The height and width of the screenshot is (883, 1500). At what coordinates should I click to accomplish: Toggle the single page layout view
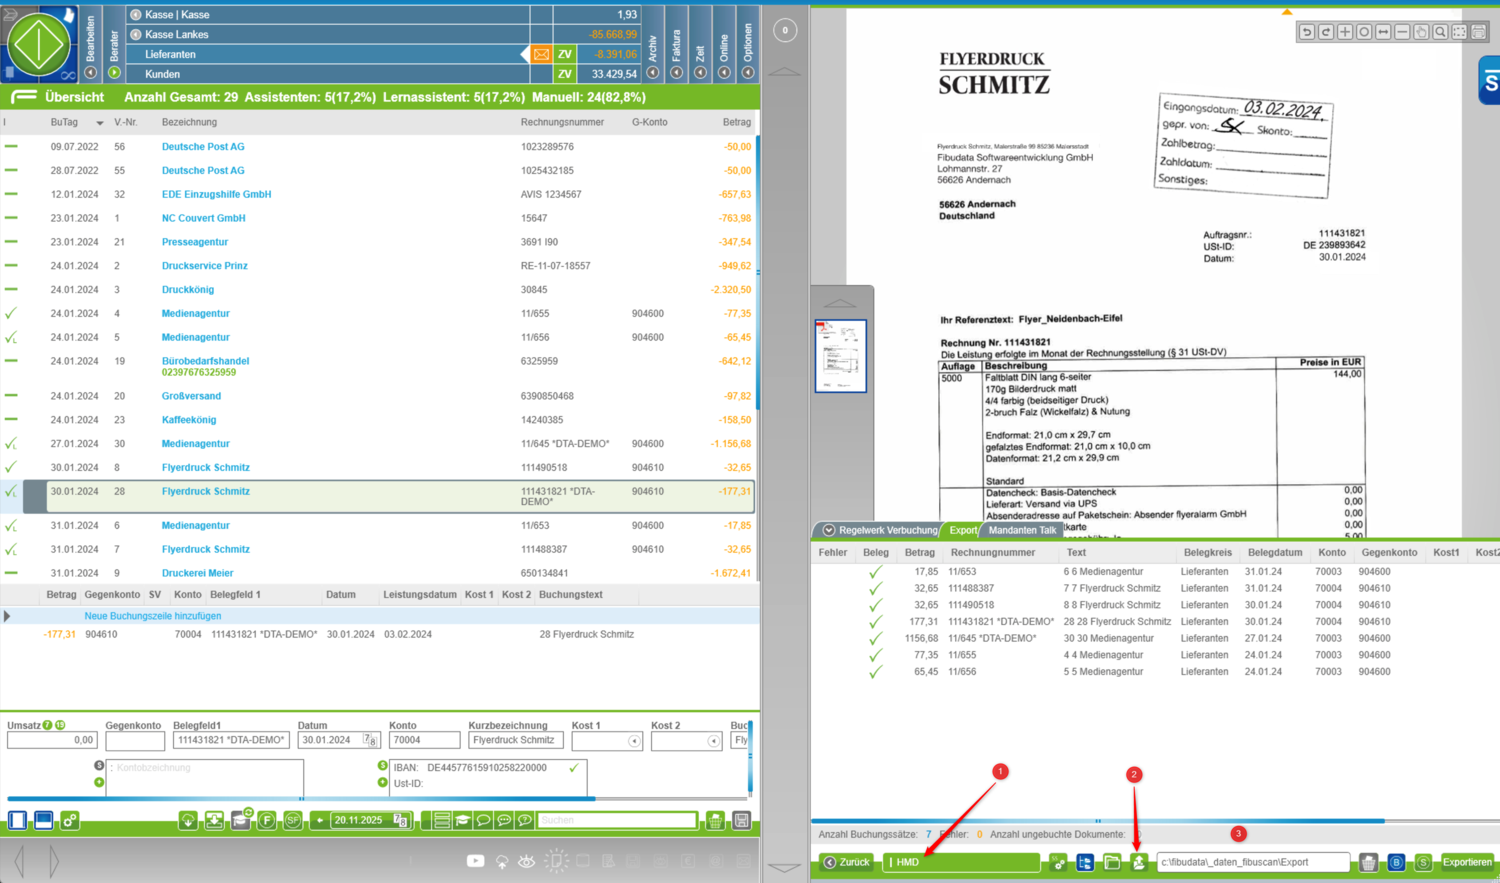[18, 820]
